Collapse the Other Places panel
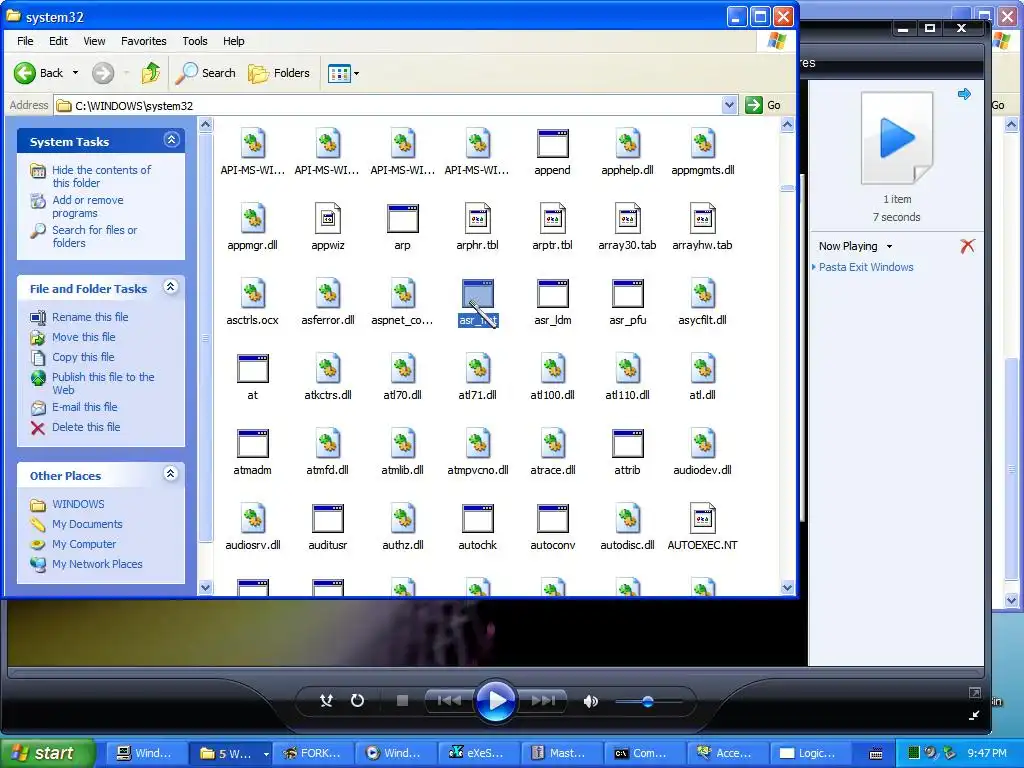This screenshot has height=768, width=1024. tap(171, 474)
